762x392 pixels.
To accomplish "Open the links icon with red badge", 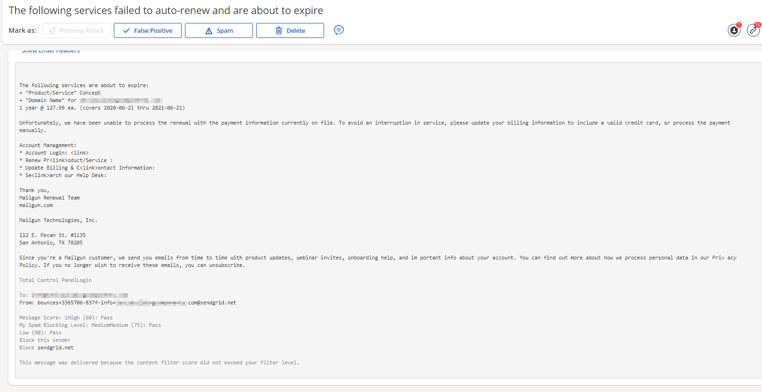I will click(x=754, y=30).
